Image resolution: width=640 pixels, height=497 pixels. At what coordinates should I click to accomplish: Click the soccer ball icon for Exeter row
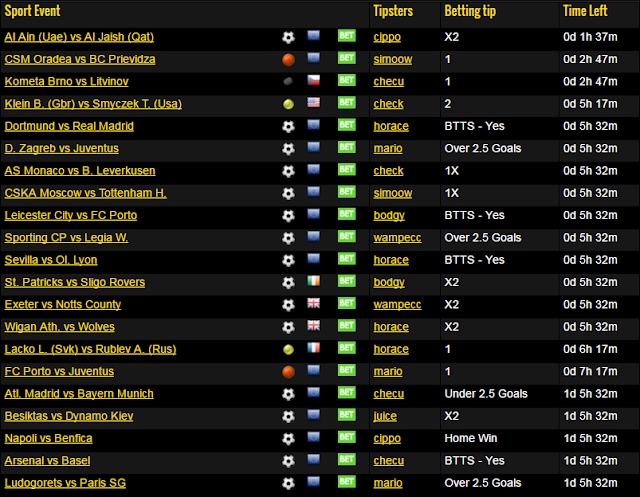[289, 305]
